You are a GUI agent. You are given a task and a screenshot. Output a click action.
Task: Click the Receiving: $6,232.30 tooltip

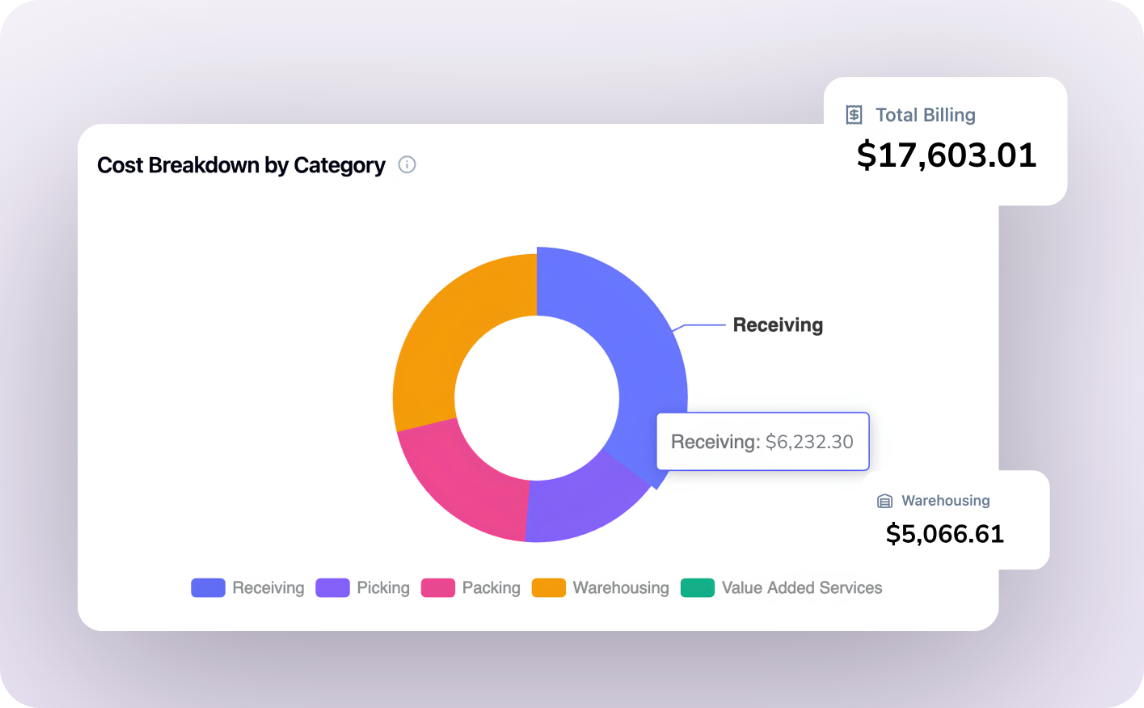click(x=762, y=442)
